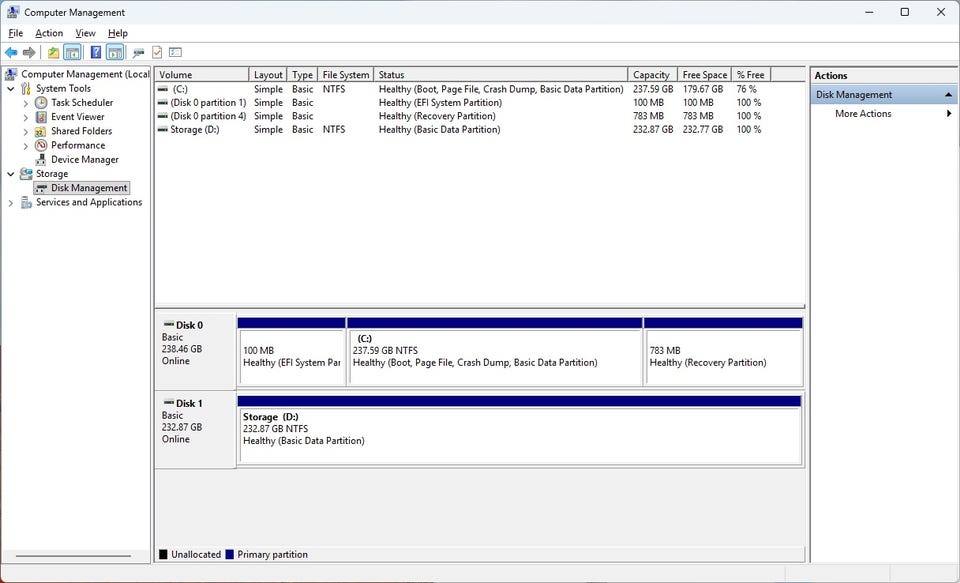
Task: Select the Performance node in the tree
Action: pyautogui.click(x=77, y=145)
